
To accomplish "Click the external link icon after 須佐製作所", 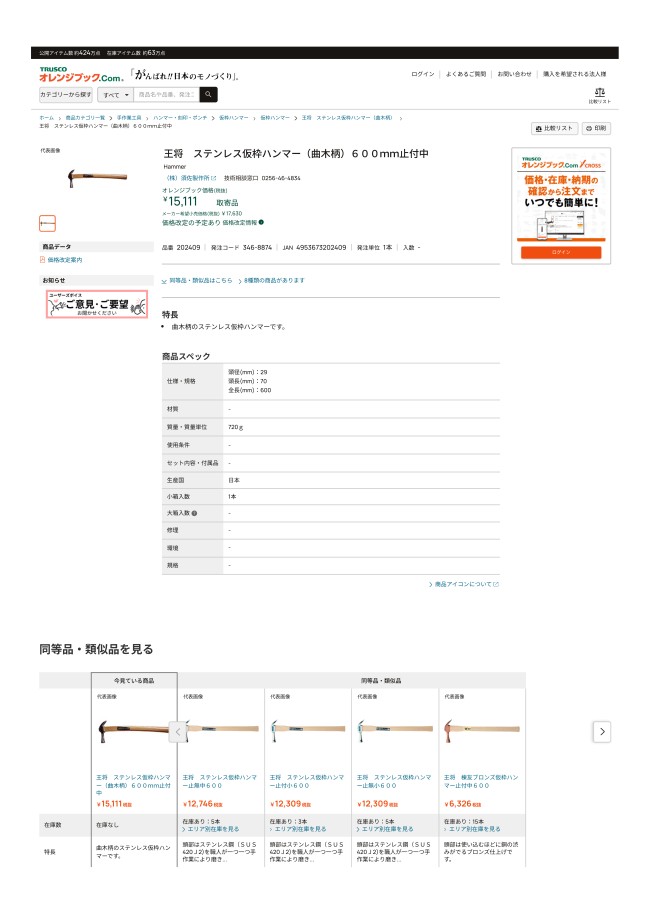I will click(x=214, y=178).
